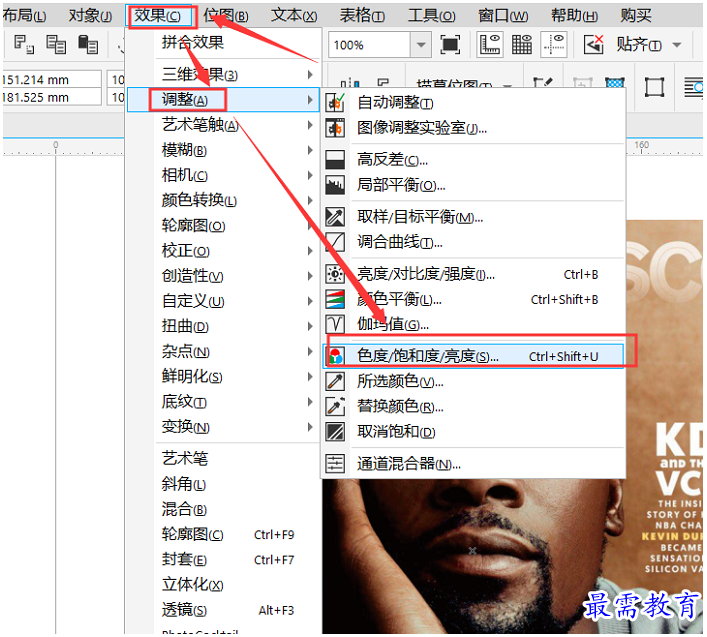707x637 pixels.
Task: Expand the 颜色转换 submenu
Action: pos(224,200)
